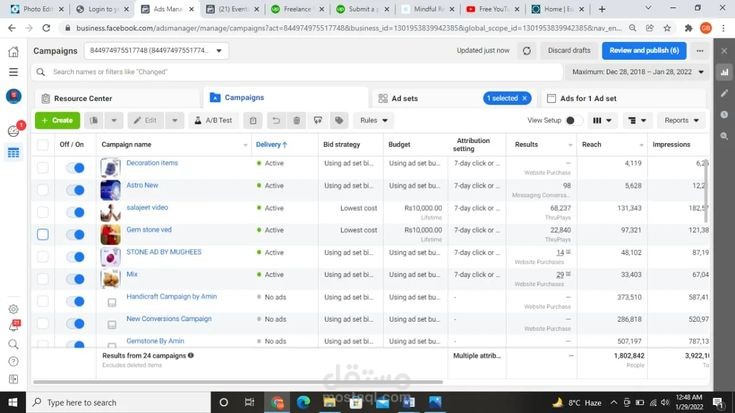The height and width of the screenshot is (413, 735).
Task: Open the Reports dropdown
Action: pos(681,120)
